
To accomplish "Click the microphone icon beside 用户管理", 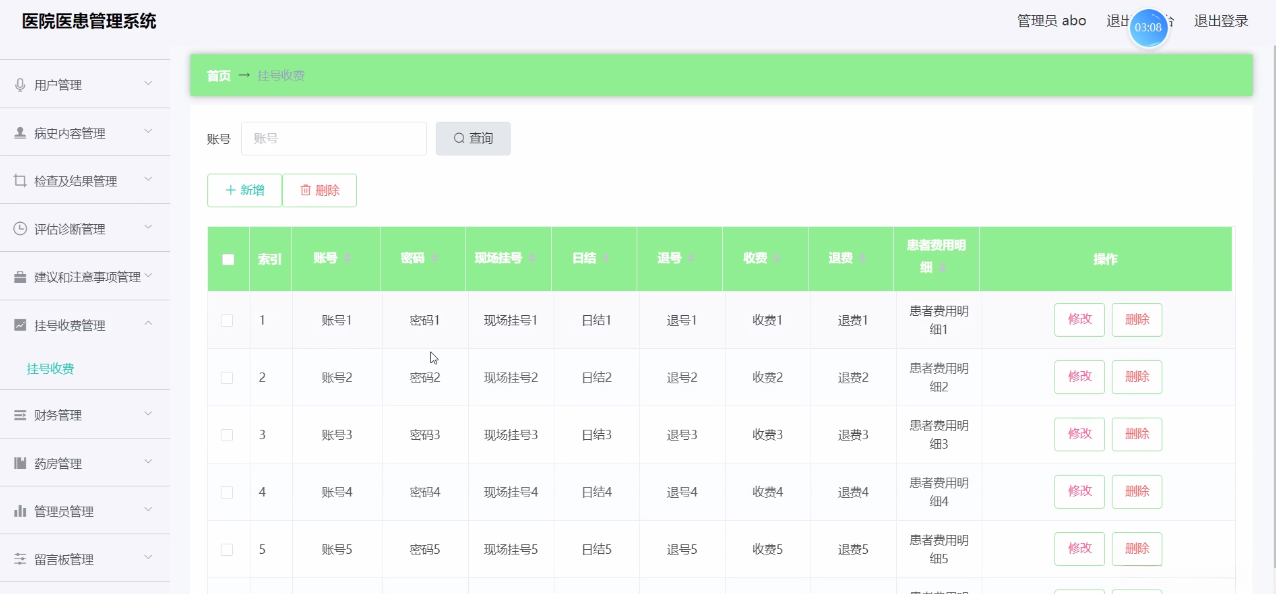I will pyautogui.click(x=20, y=85).
